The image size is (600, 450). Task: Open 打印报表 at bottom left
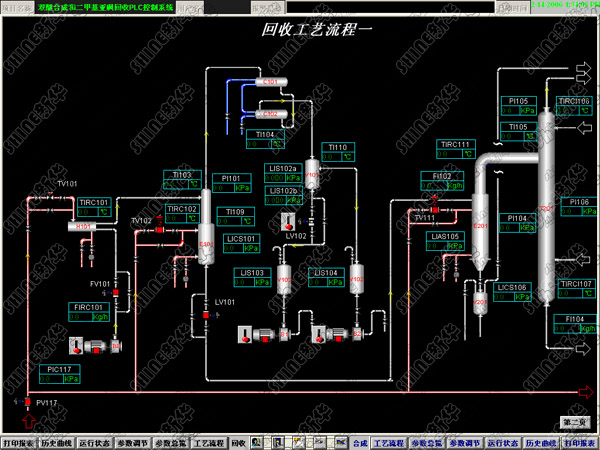pos(19,441)
